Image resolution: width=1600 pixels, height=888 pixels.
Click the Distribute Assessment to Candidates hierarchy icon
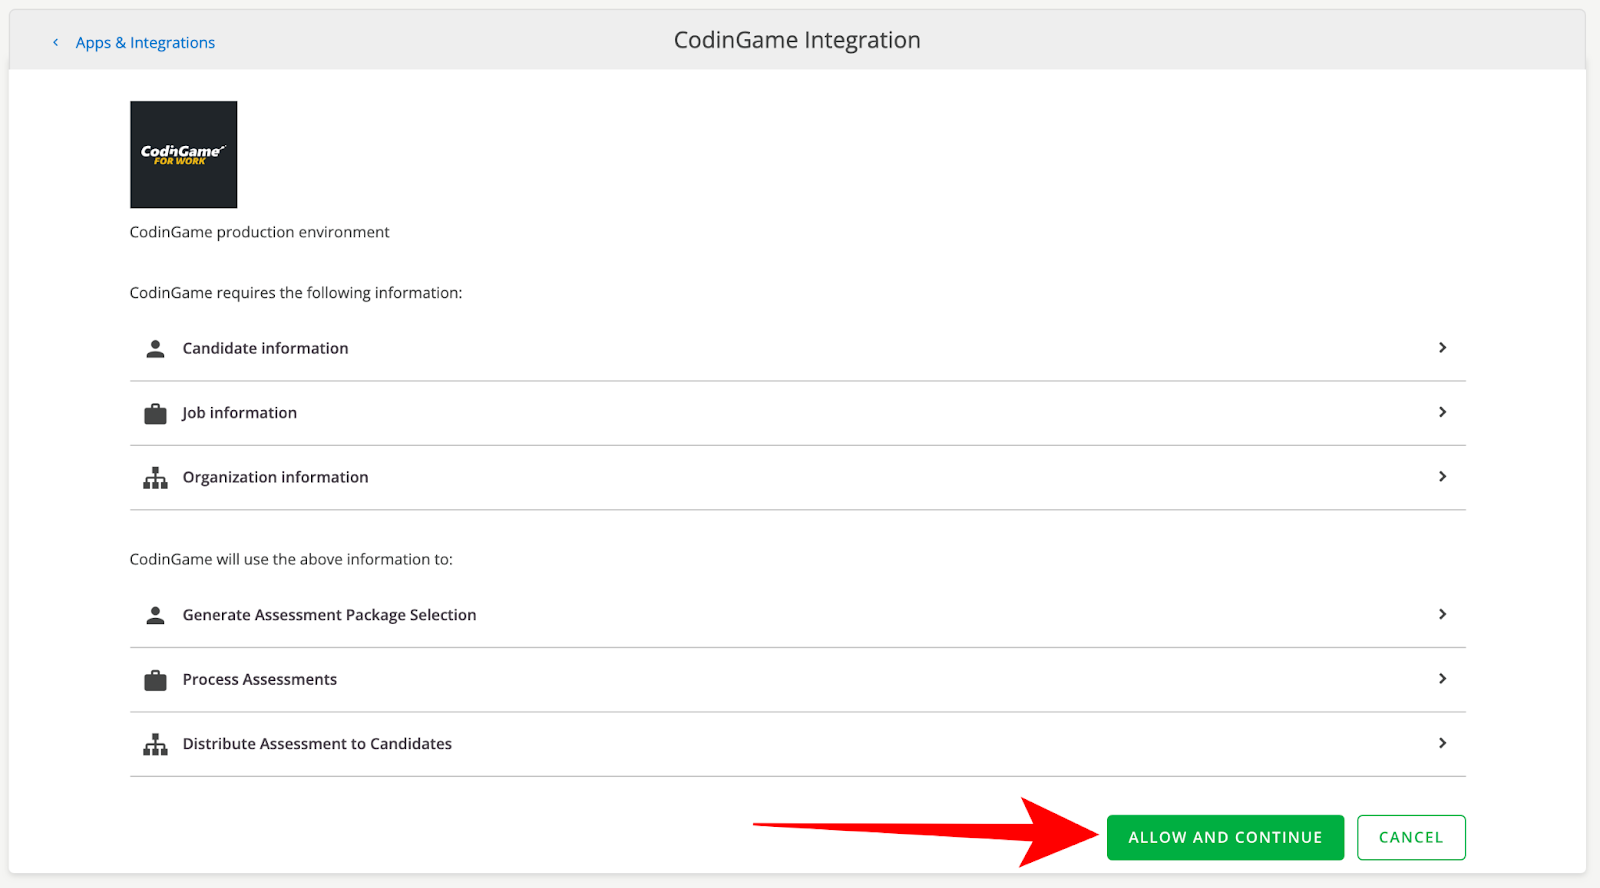pos(155,745)
